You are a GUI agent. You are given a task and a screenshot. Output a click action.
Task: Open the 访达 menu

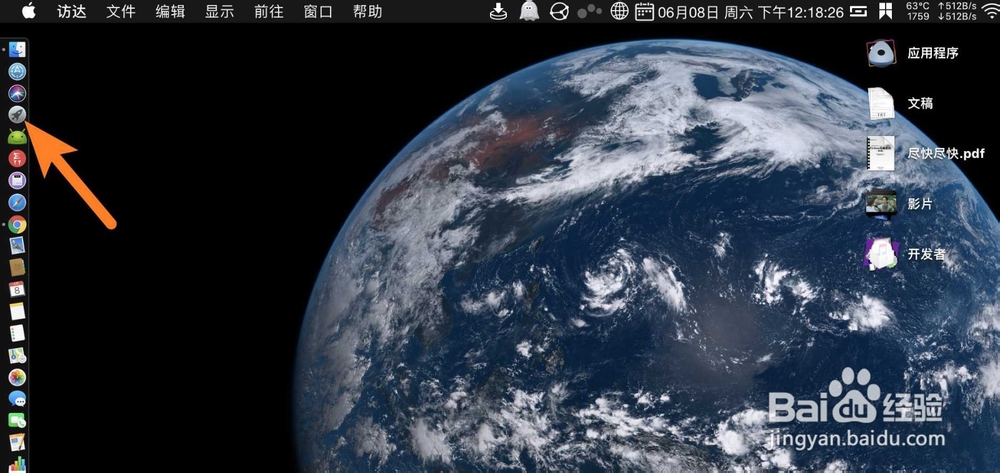[x=71, y=11]
